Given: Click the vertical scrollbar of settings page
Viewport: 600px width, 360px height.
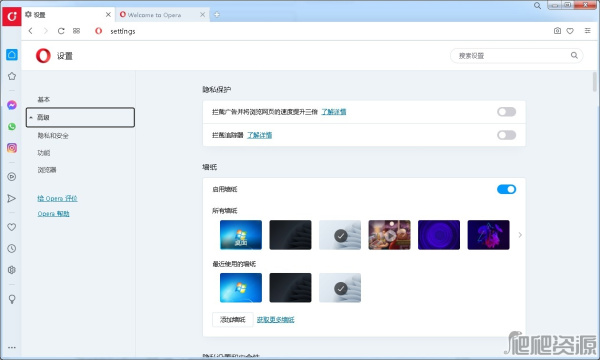Looking at the screenshot, I should (595, 82).
